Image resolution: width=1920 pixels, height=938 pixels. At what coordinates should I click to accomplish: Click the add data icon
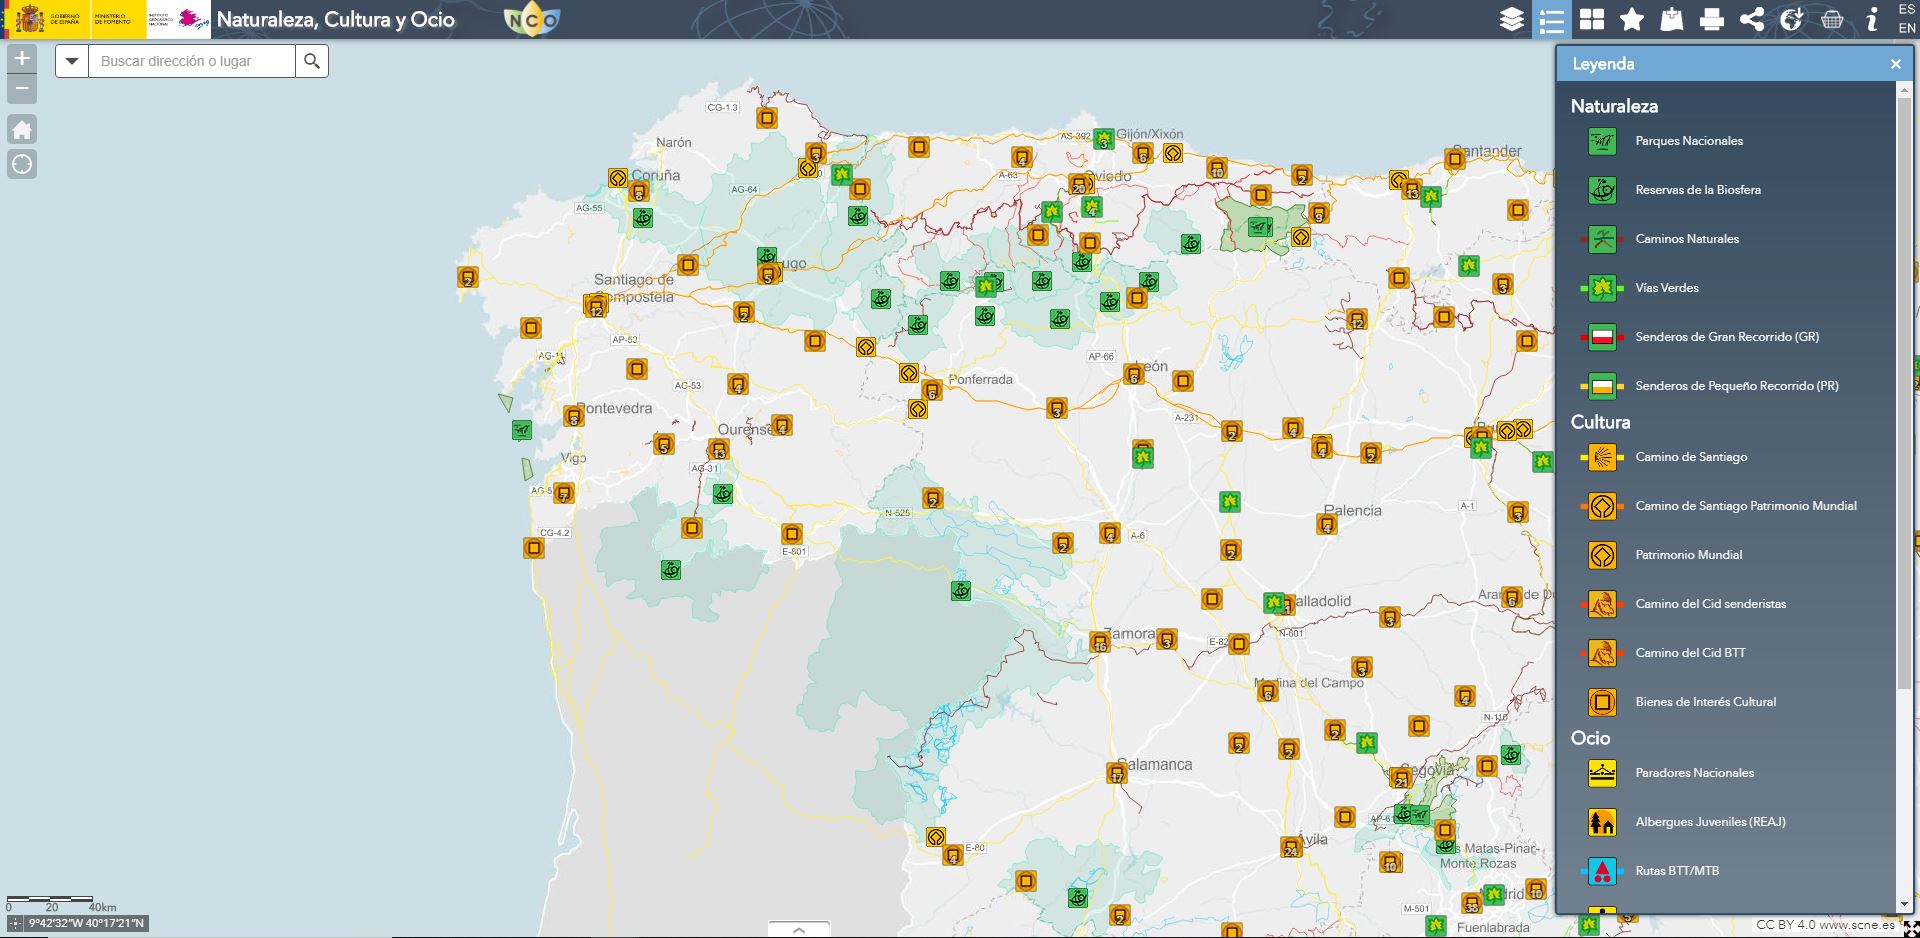point(1672,19)
